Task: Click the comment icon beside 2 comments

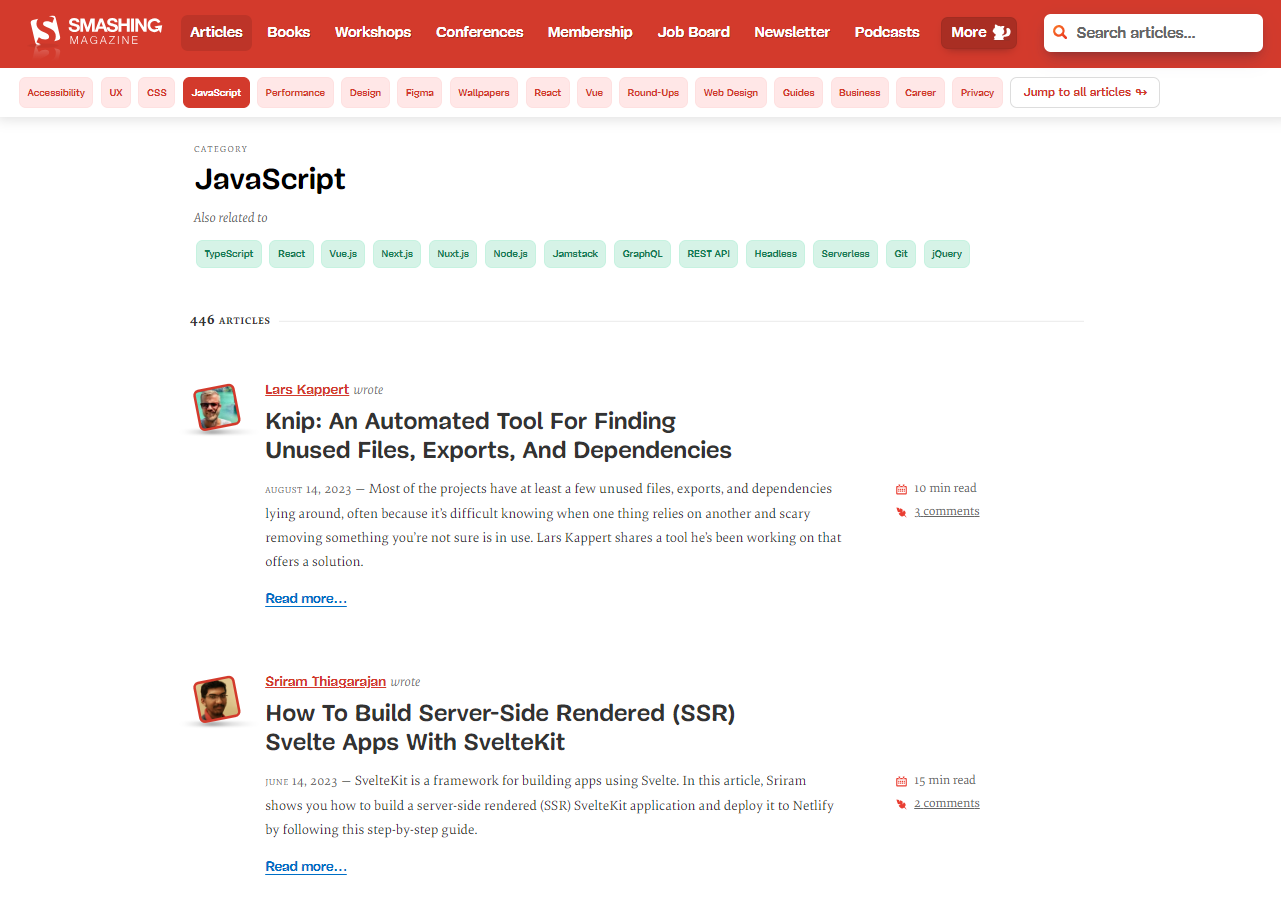Action: (901, 804)
